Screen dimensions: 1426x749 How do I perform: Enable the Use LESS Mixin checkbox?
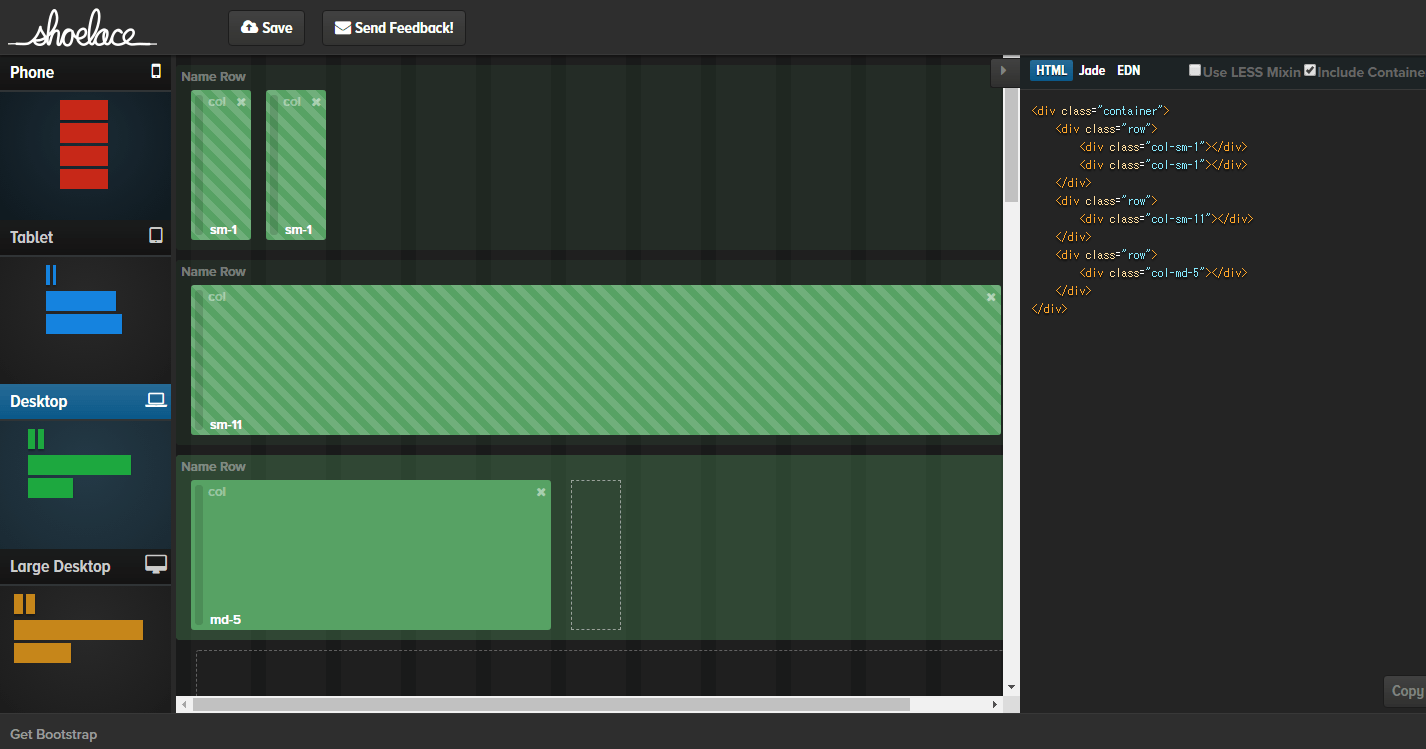(x=1195, y=70)
